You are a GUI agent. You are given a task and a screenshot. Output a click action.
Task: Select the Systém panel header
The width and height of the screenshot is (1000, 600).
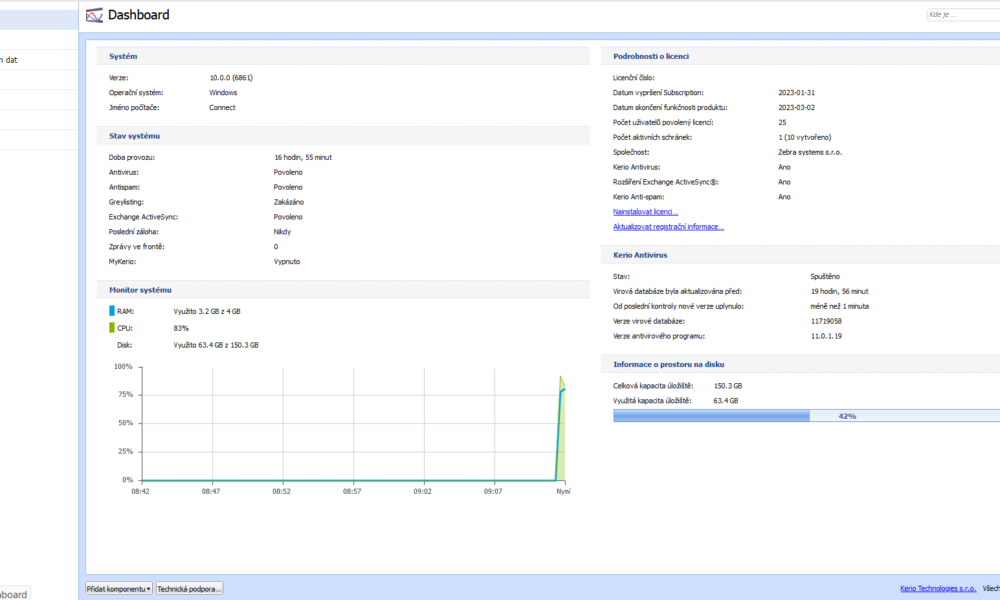click(123, 56)
